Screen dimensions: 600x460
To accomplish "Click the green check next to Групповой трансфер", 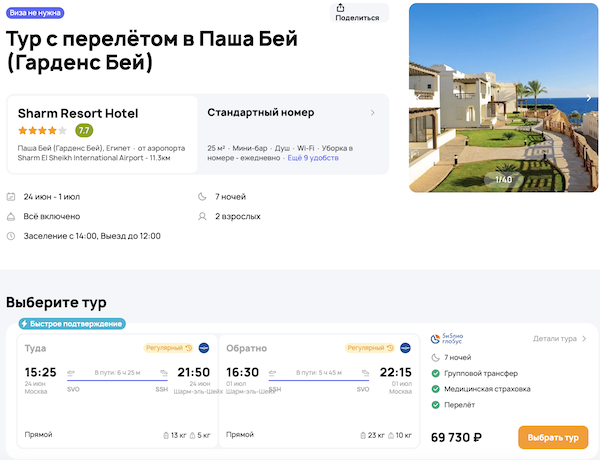I will 435,373.
